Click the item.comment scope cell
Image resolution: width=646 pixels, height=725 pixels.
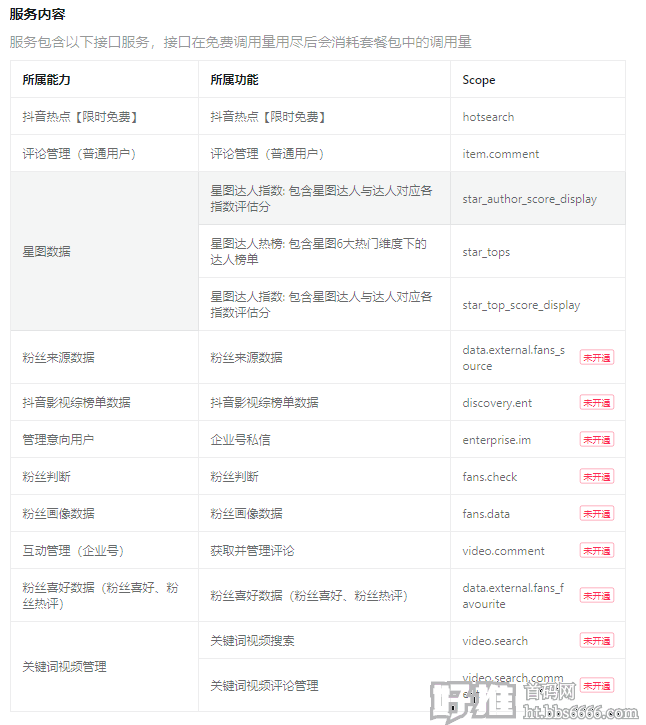(x=500, y=154)
